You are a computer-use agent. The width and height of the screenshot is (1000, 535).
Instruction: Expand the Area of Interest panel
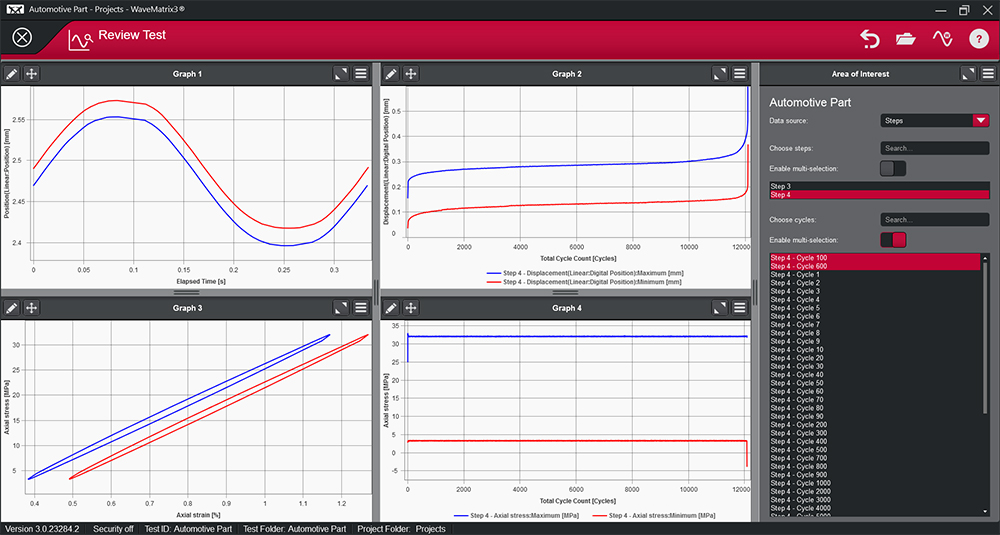click(x=968, y=74)
